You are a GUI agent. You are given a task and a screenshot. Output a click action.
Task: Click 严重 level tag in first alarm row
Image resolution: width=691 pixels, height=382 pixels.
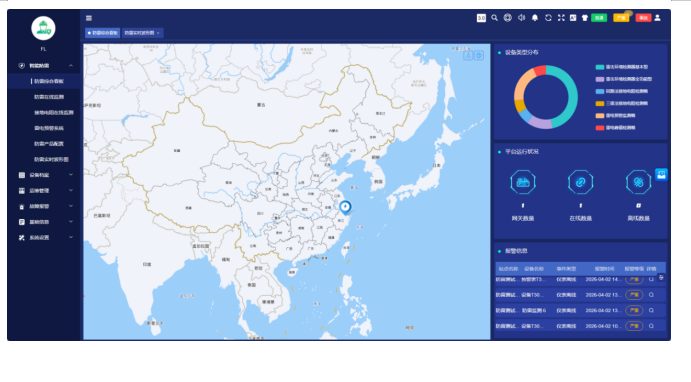634,279
